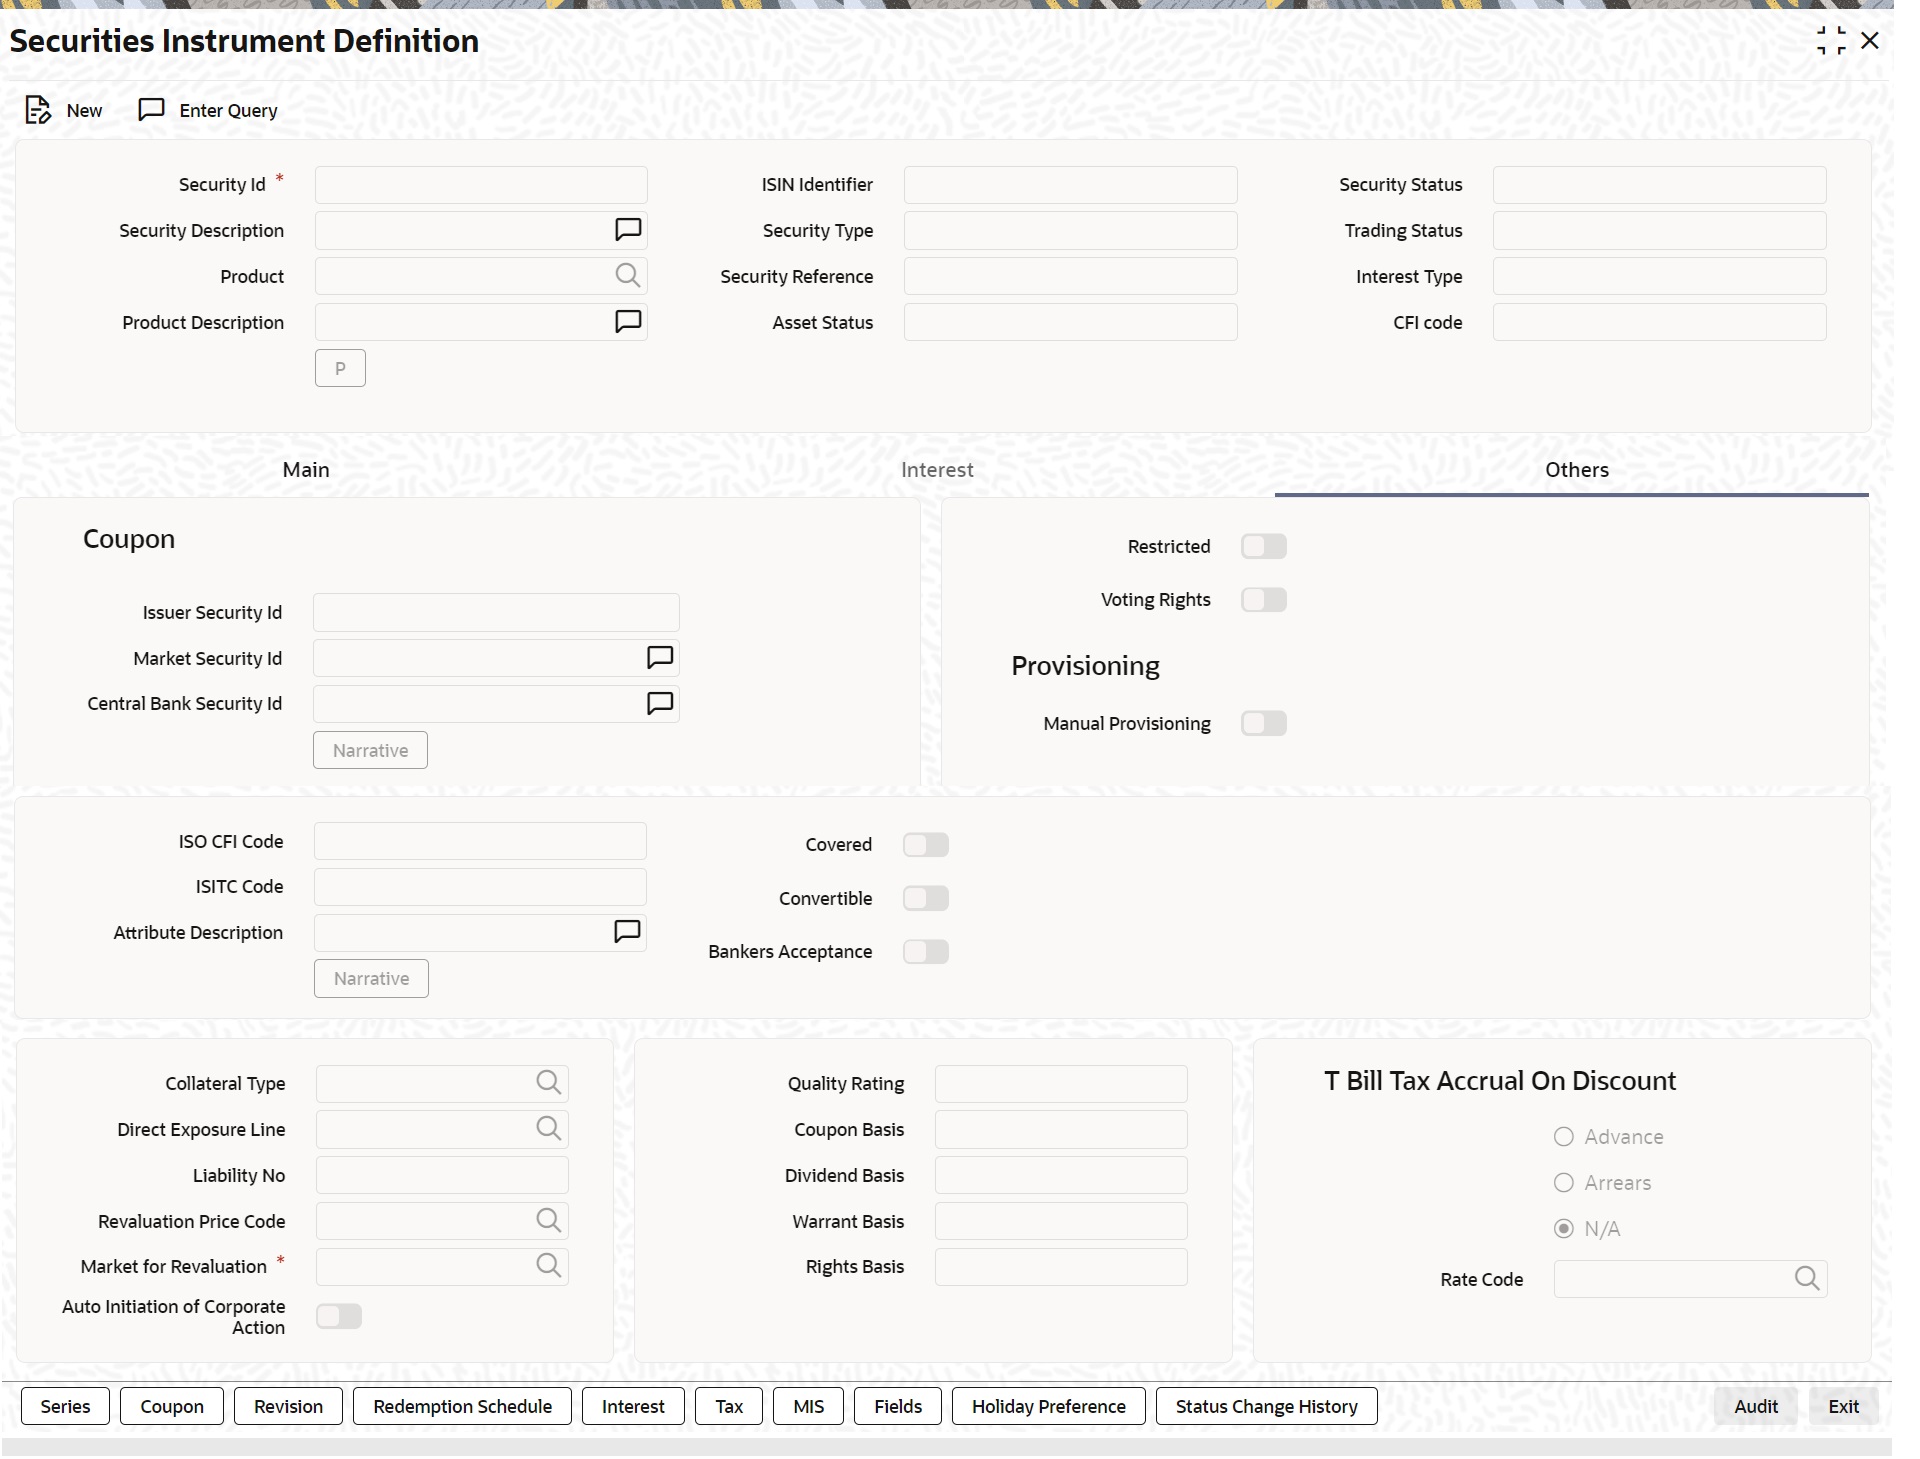Viewport: 1920px width, 1459px height.
Task: Open Direct Exposure Line lookup list
Action: coord(548,1128)
